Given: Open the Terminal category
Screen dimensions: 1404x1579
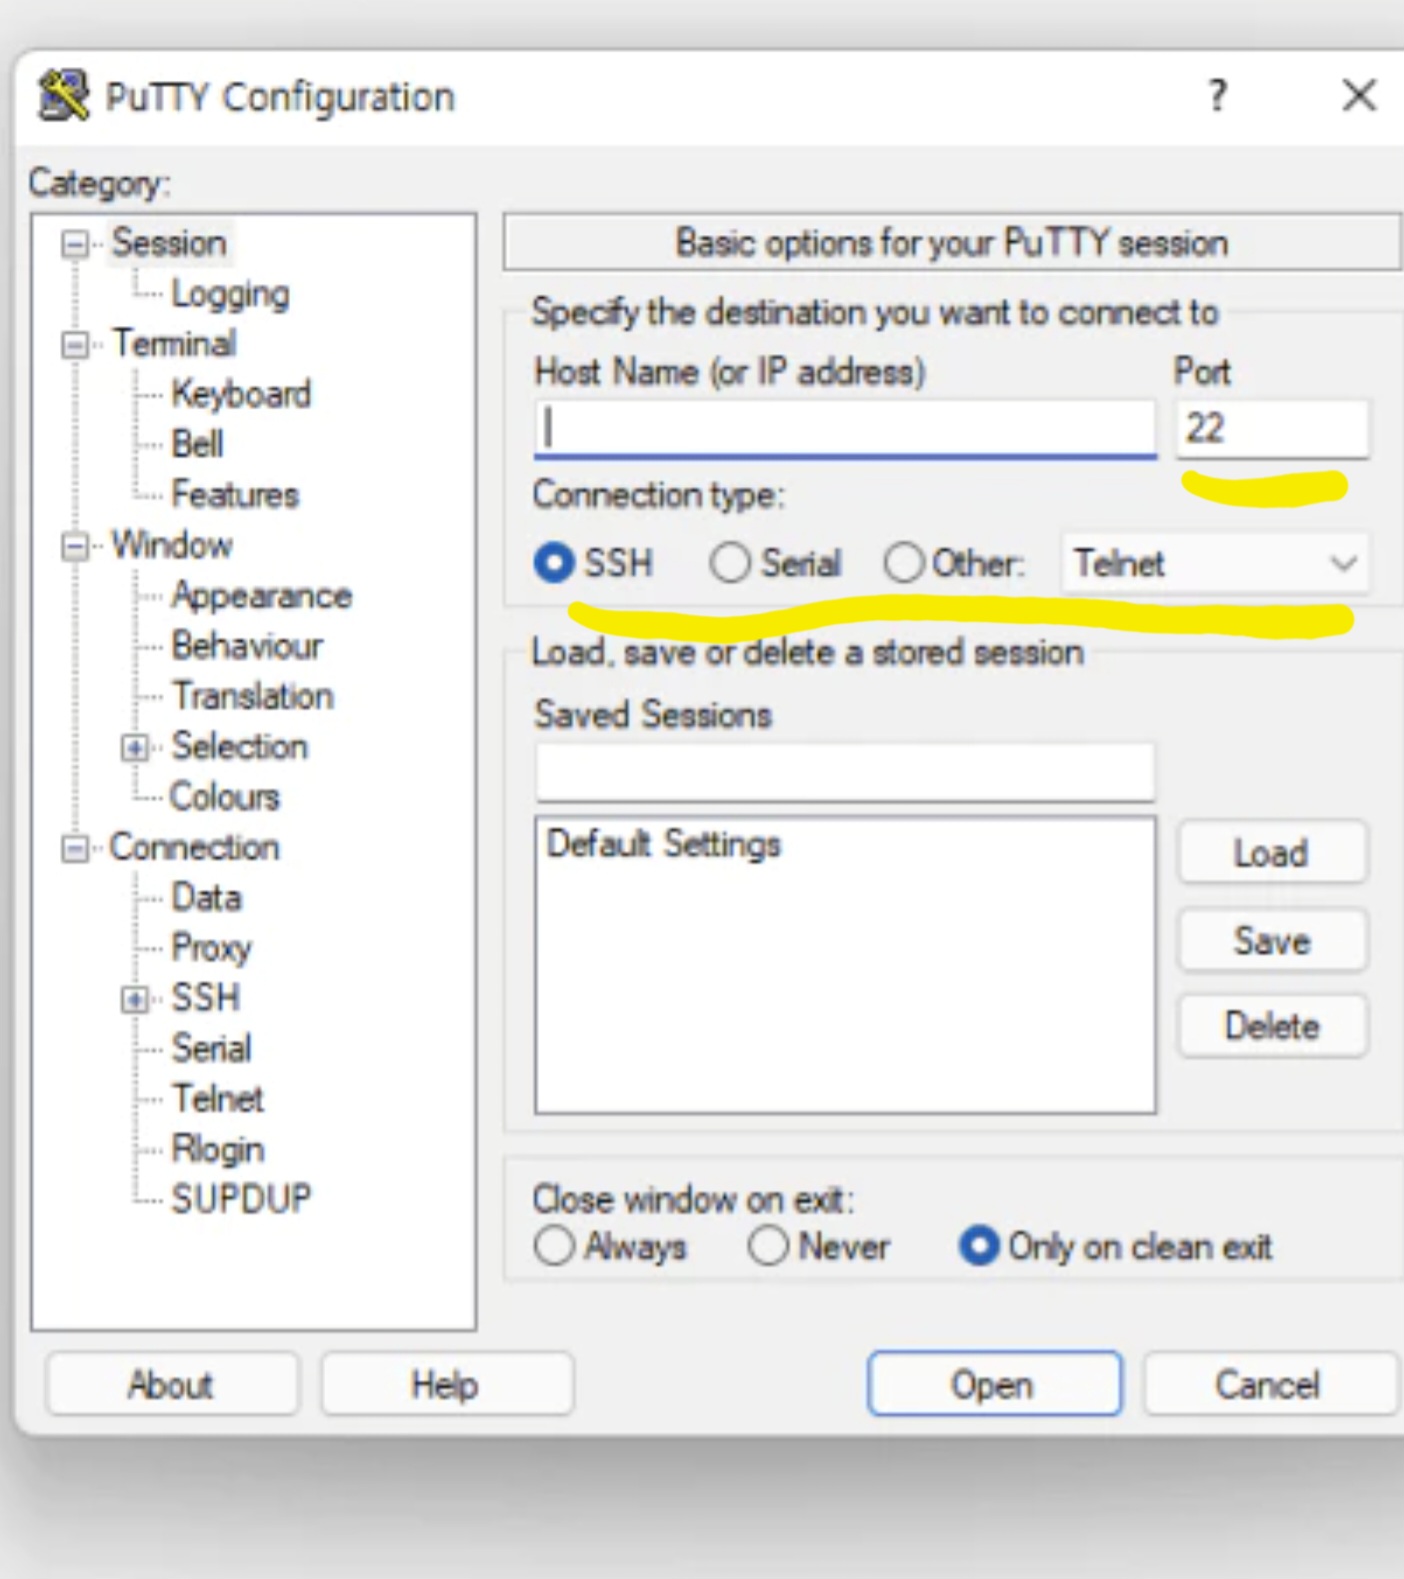Looking at the screenshot, I should coord(174,344).
